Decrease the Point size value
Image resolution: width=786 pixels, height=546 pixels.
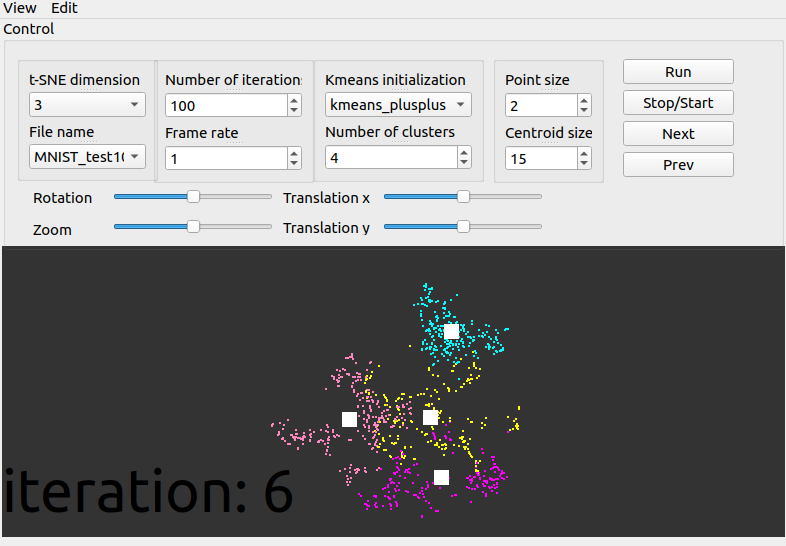coord(584,111)
